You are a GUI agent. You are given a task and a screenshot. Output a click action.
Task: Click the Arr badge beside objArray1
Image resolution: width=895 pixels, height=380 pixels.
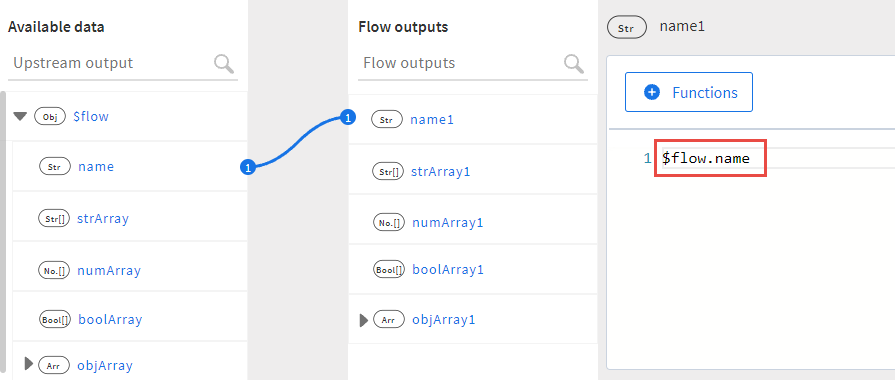tap(389, 320)
